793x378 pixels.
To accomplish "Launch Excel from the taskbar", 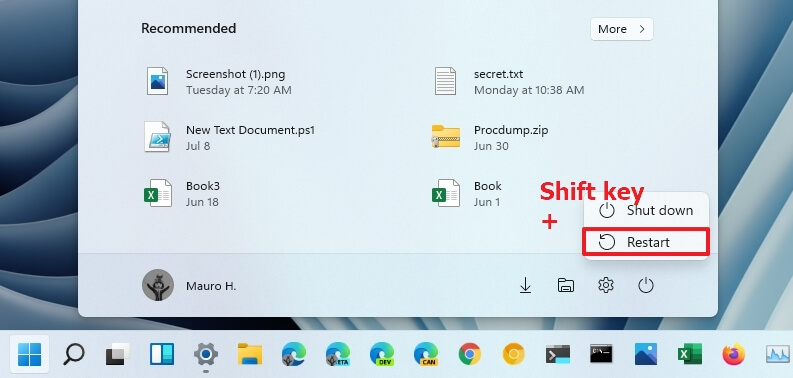I will click(x=690, y=354).
